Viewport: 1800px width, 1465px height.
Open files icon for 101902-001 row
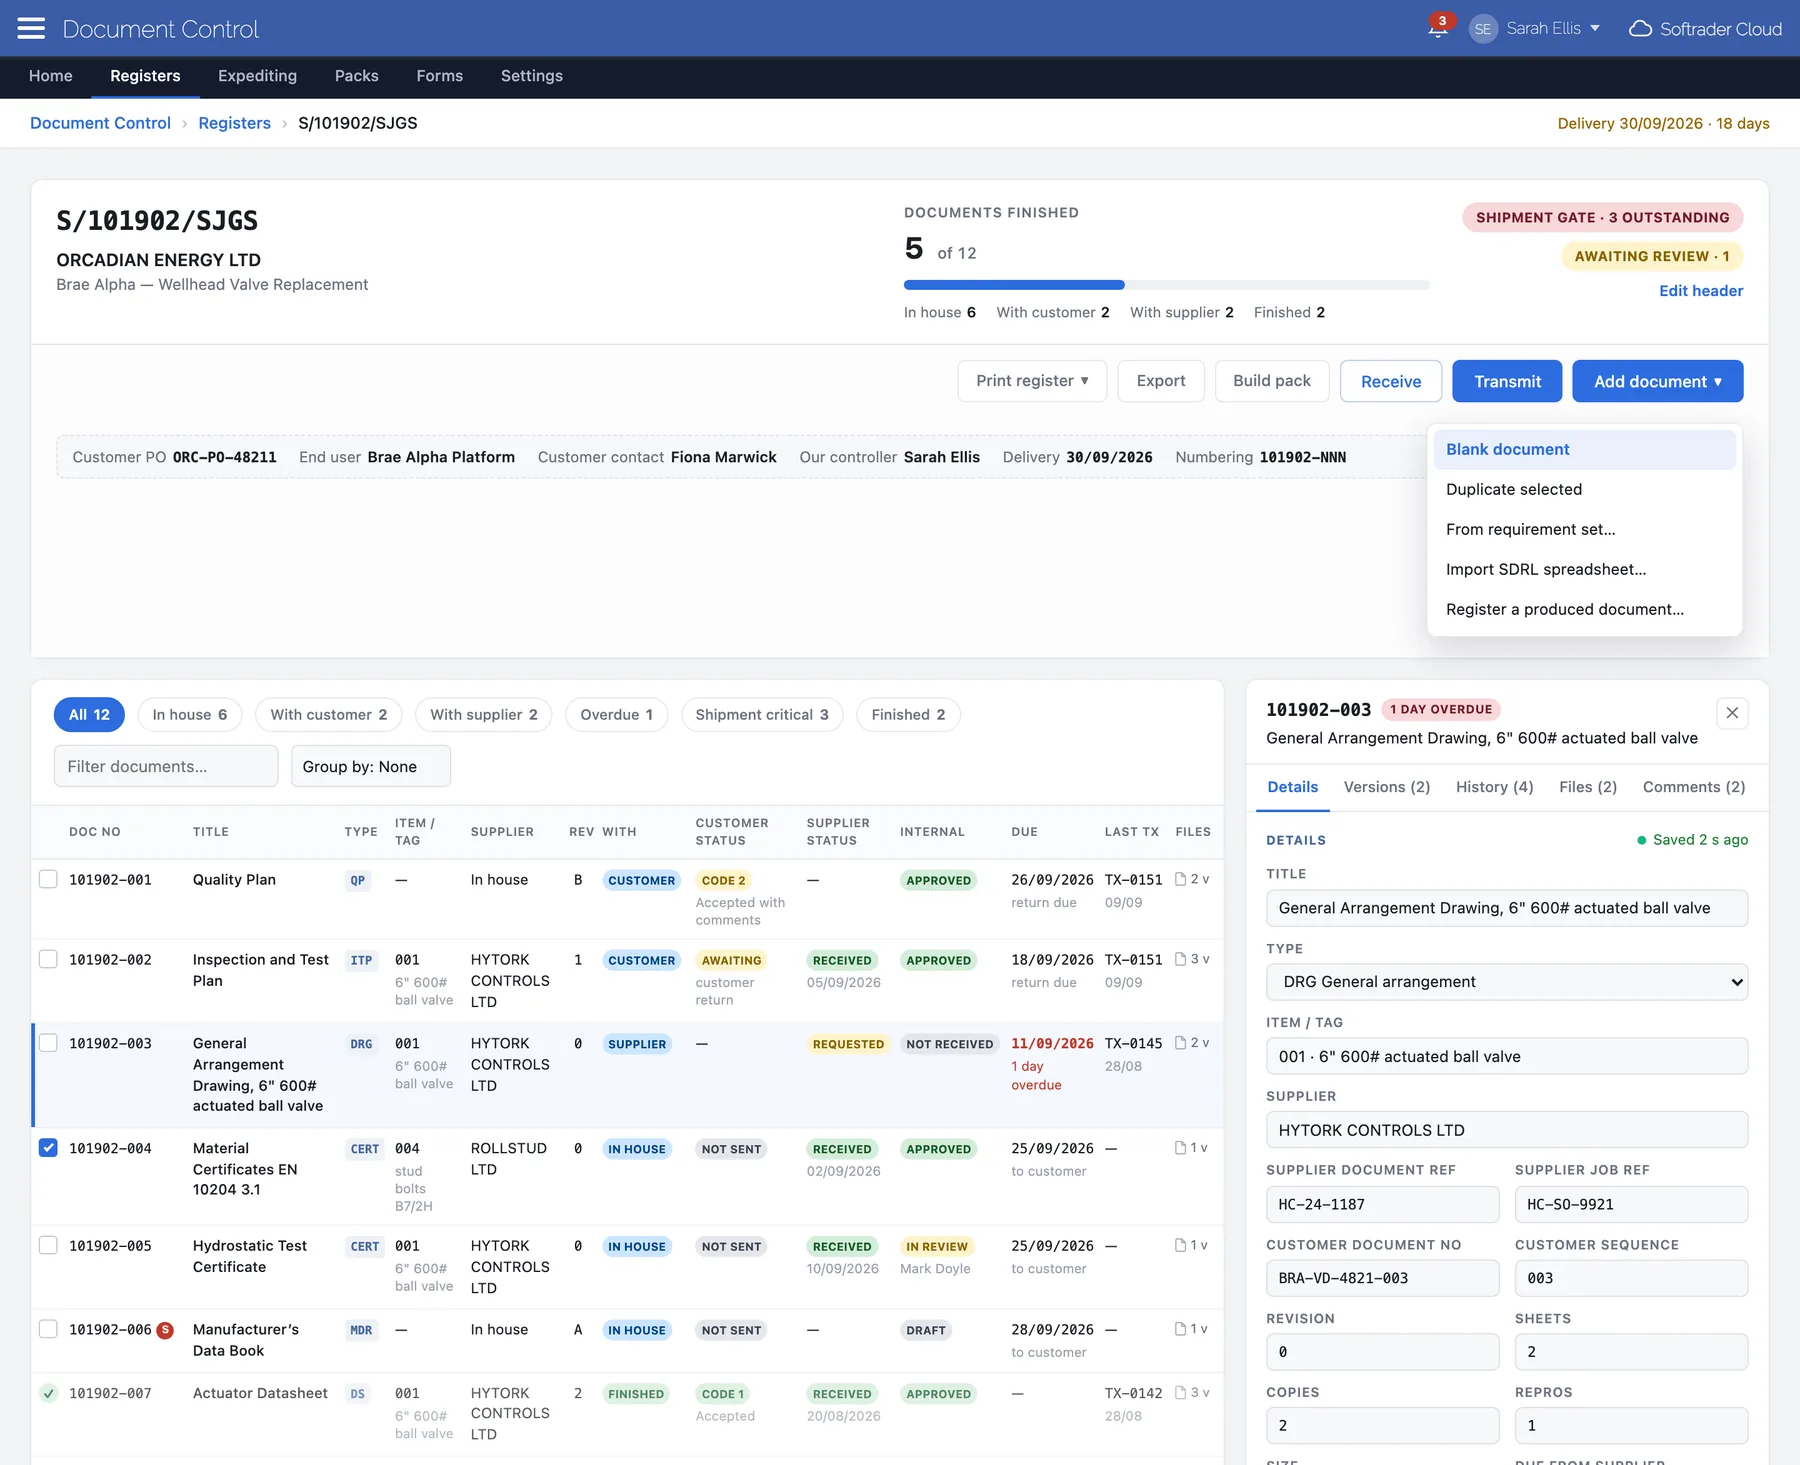click(x=1181, y=879)
